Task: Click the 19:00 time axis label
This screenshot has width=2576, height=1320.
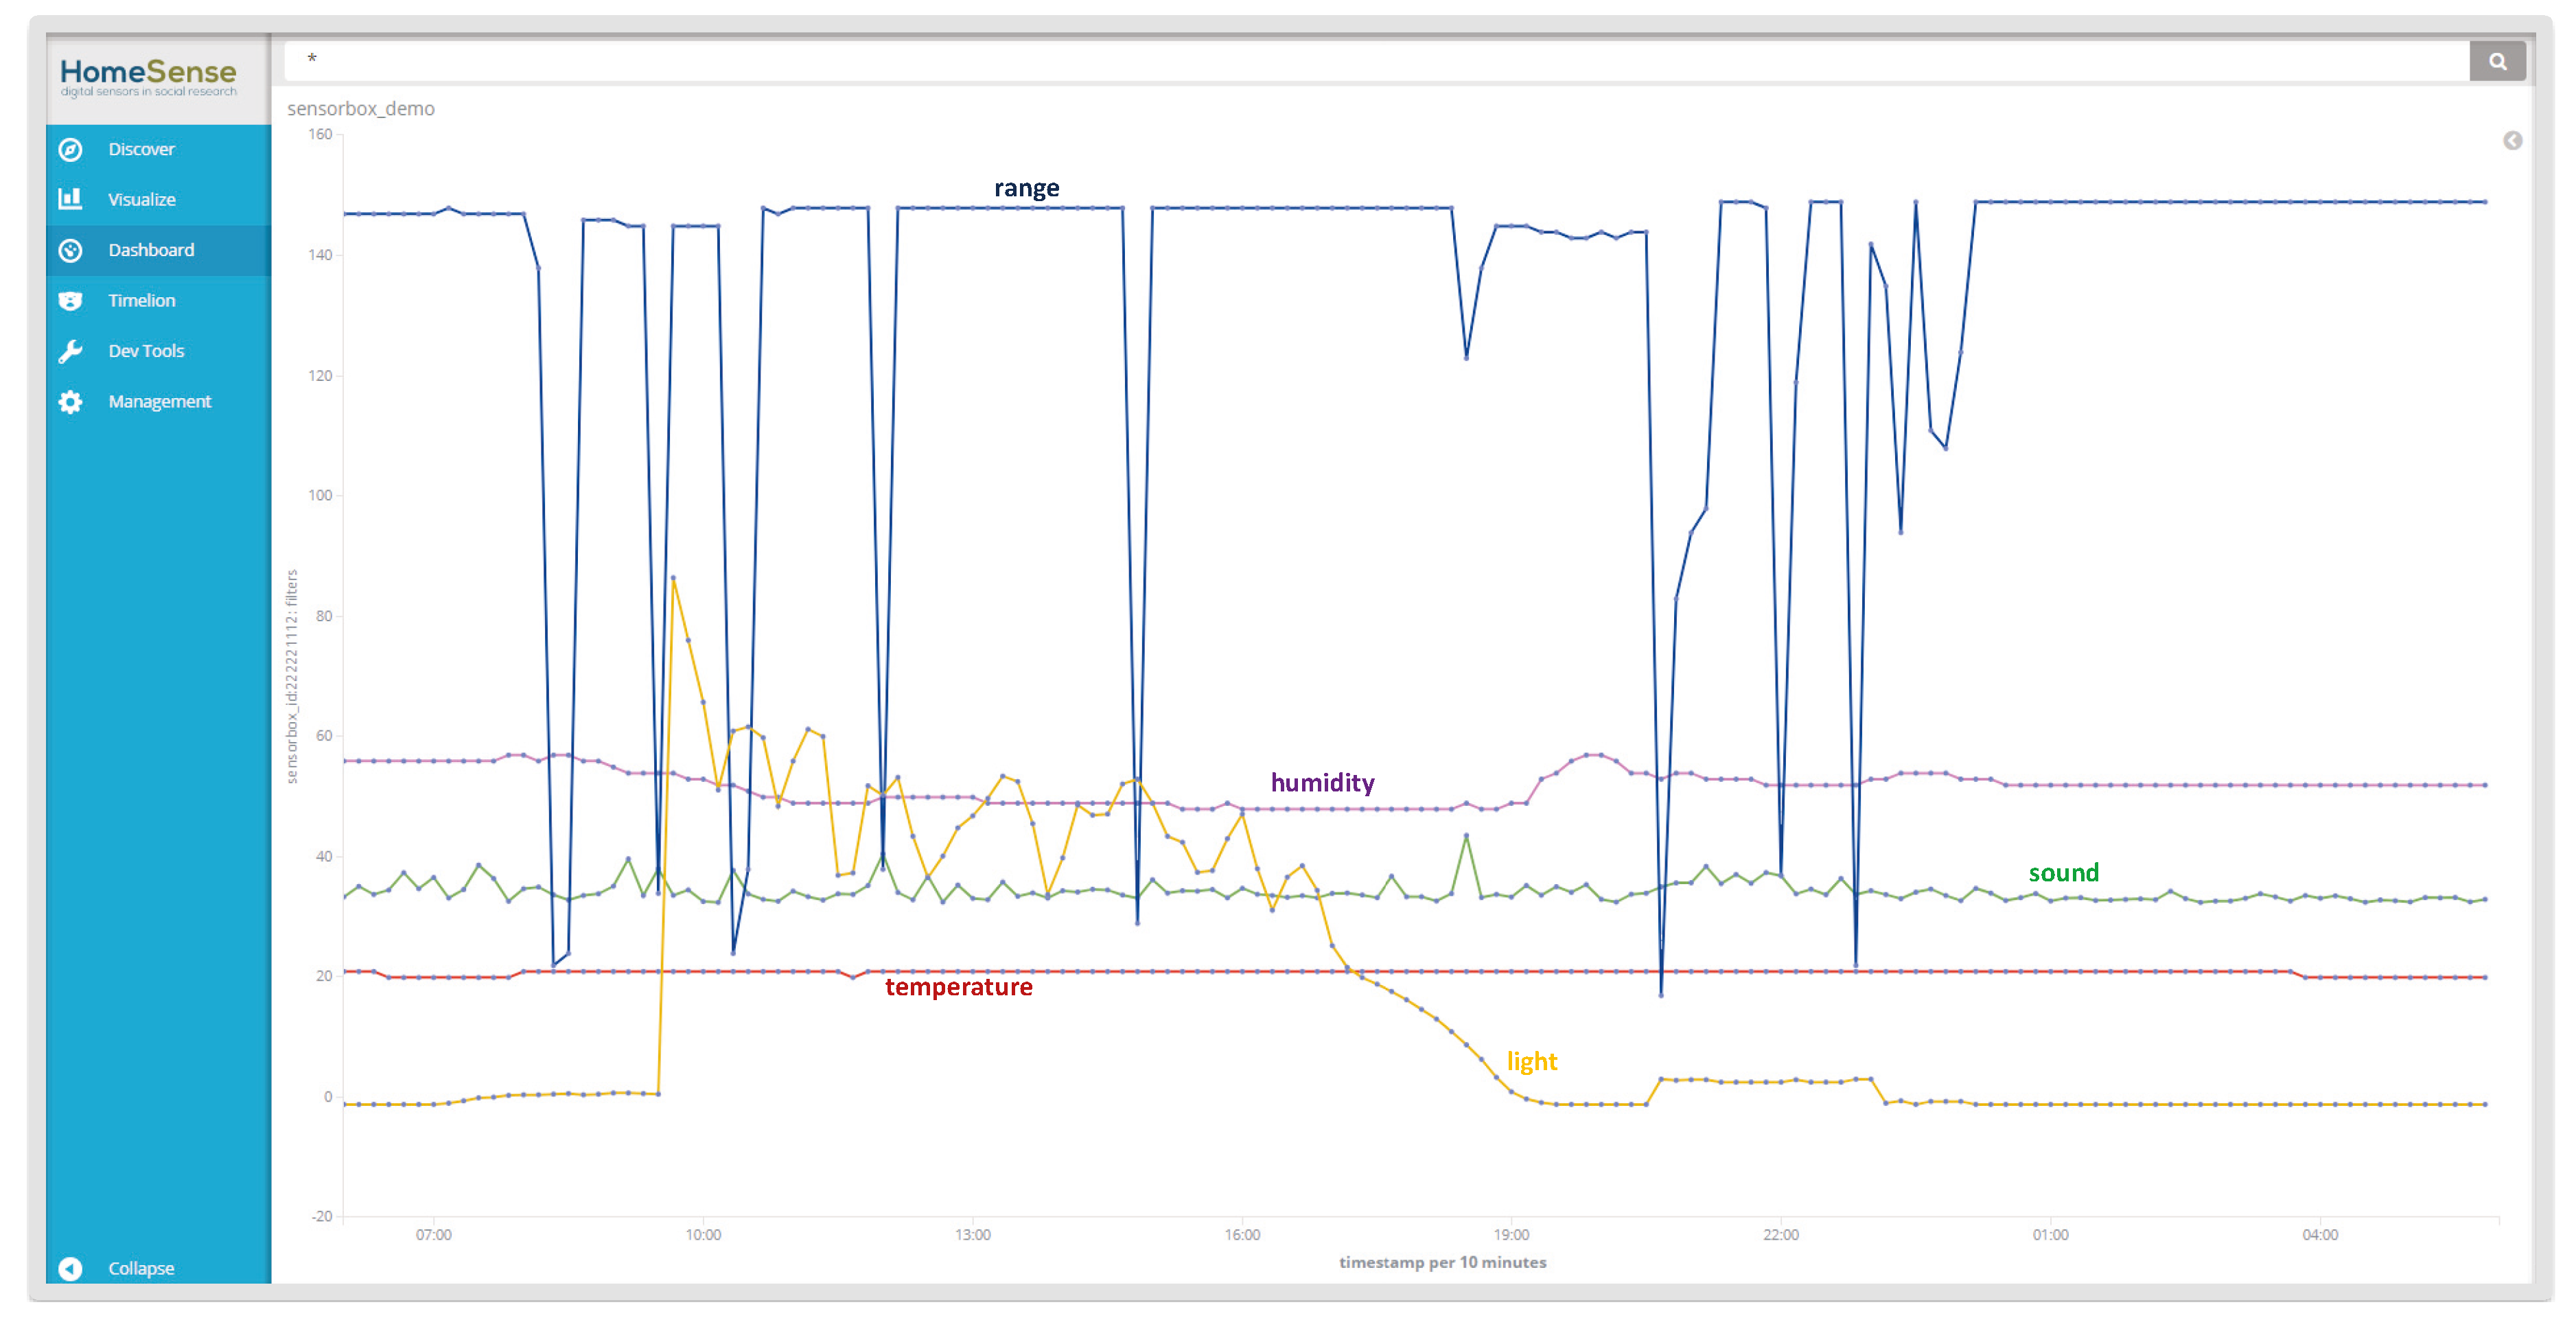Action: [x=1511, y=1235]
